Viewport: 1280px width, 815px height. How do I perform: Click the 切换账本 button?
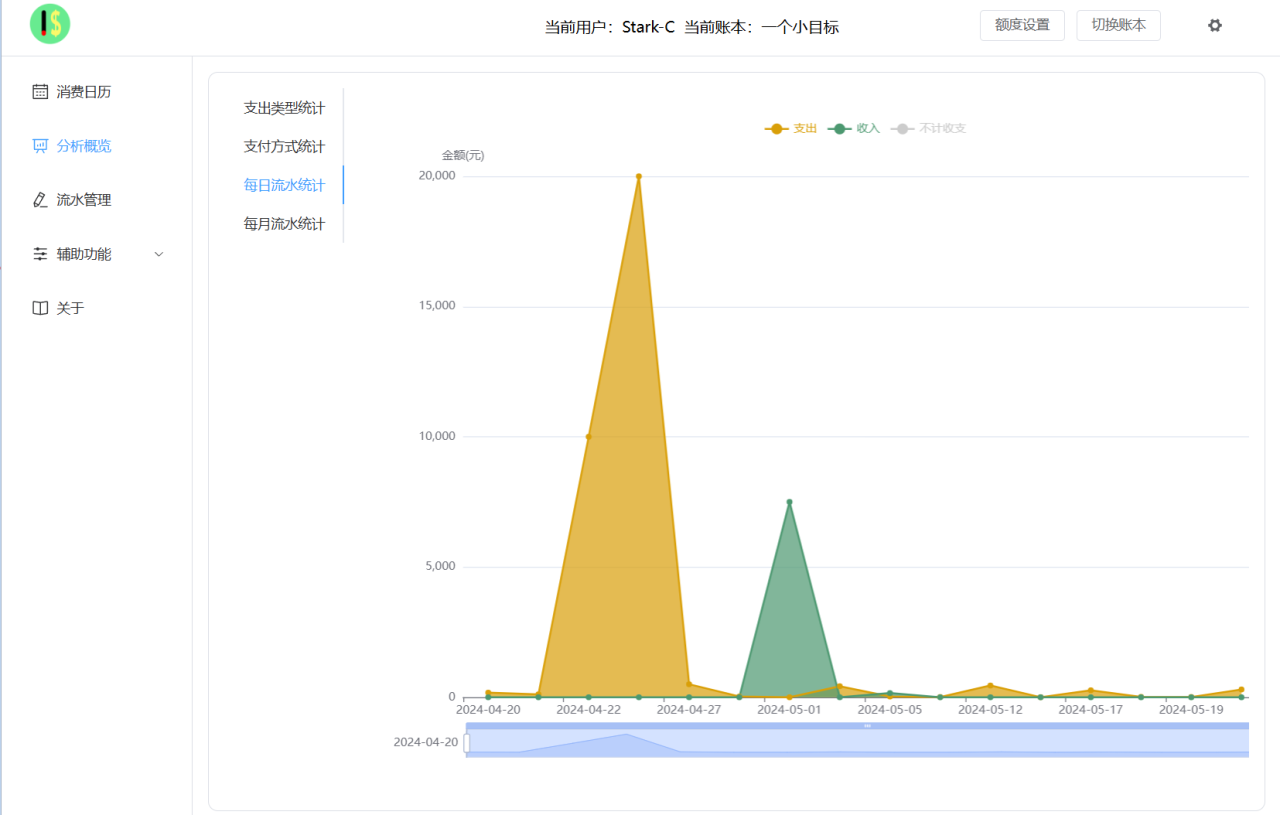1118,25
